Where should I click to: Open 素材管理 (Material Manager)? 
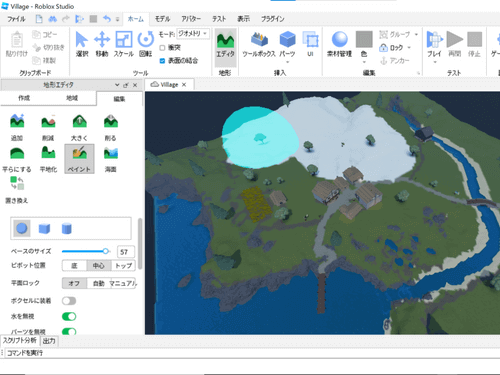(340, 44)
